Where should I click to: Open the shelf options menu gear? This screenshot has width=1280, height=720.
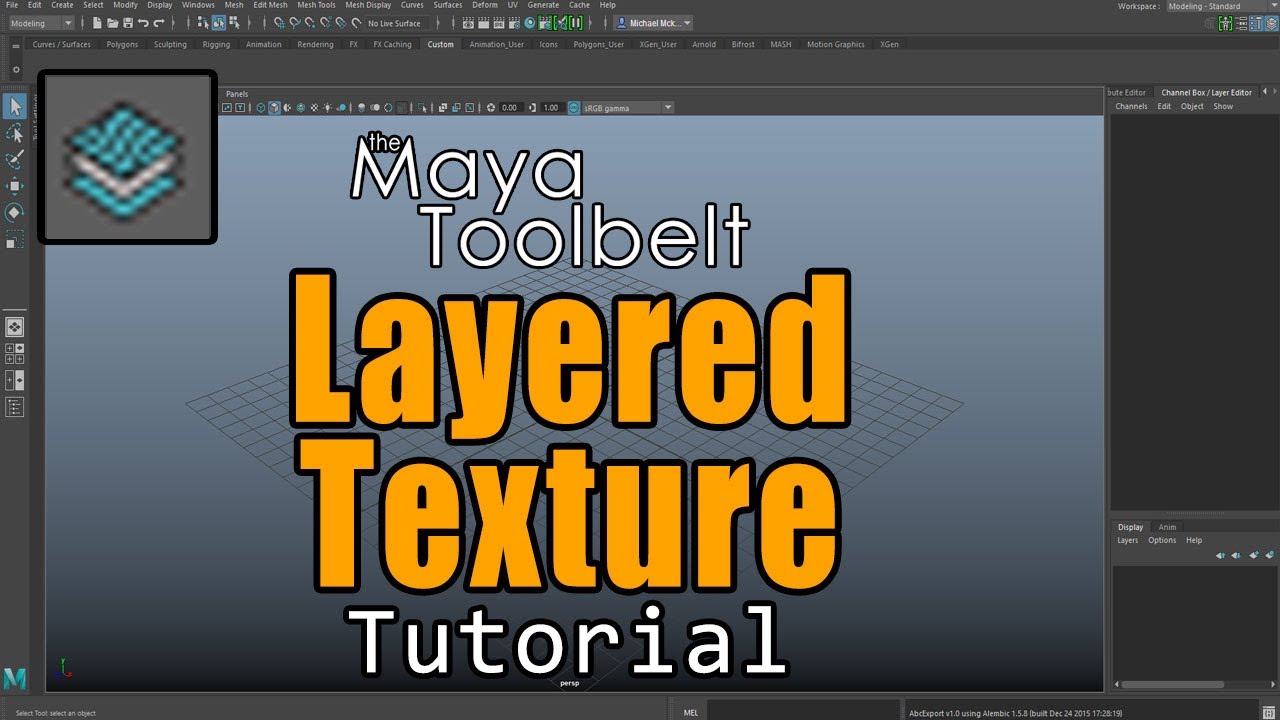(x=16, y=69)
